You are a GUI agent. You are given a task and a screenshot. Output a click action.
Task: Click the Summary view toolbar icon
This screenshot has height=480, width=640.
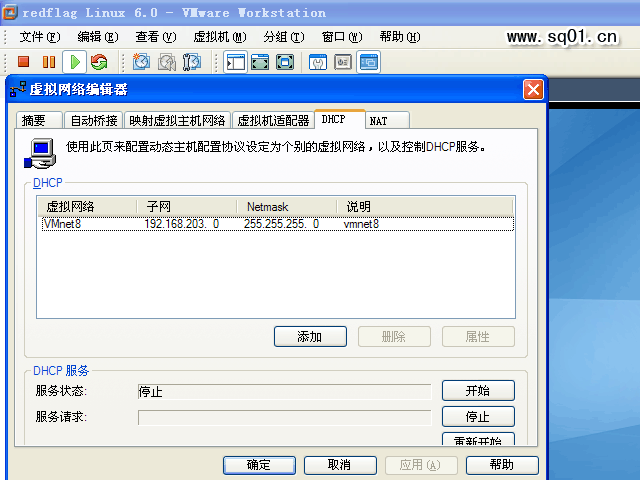[x=318, y=62]
